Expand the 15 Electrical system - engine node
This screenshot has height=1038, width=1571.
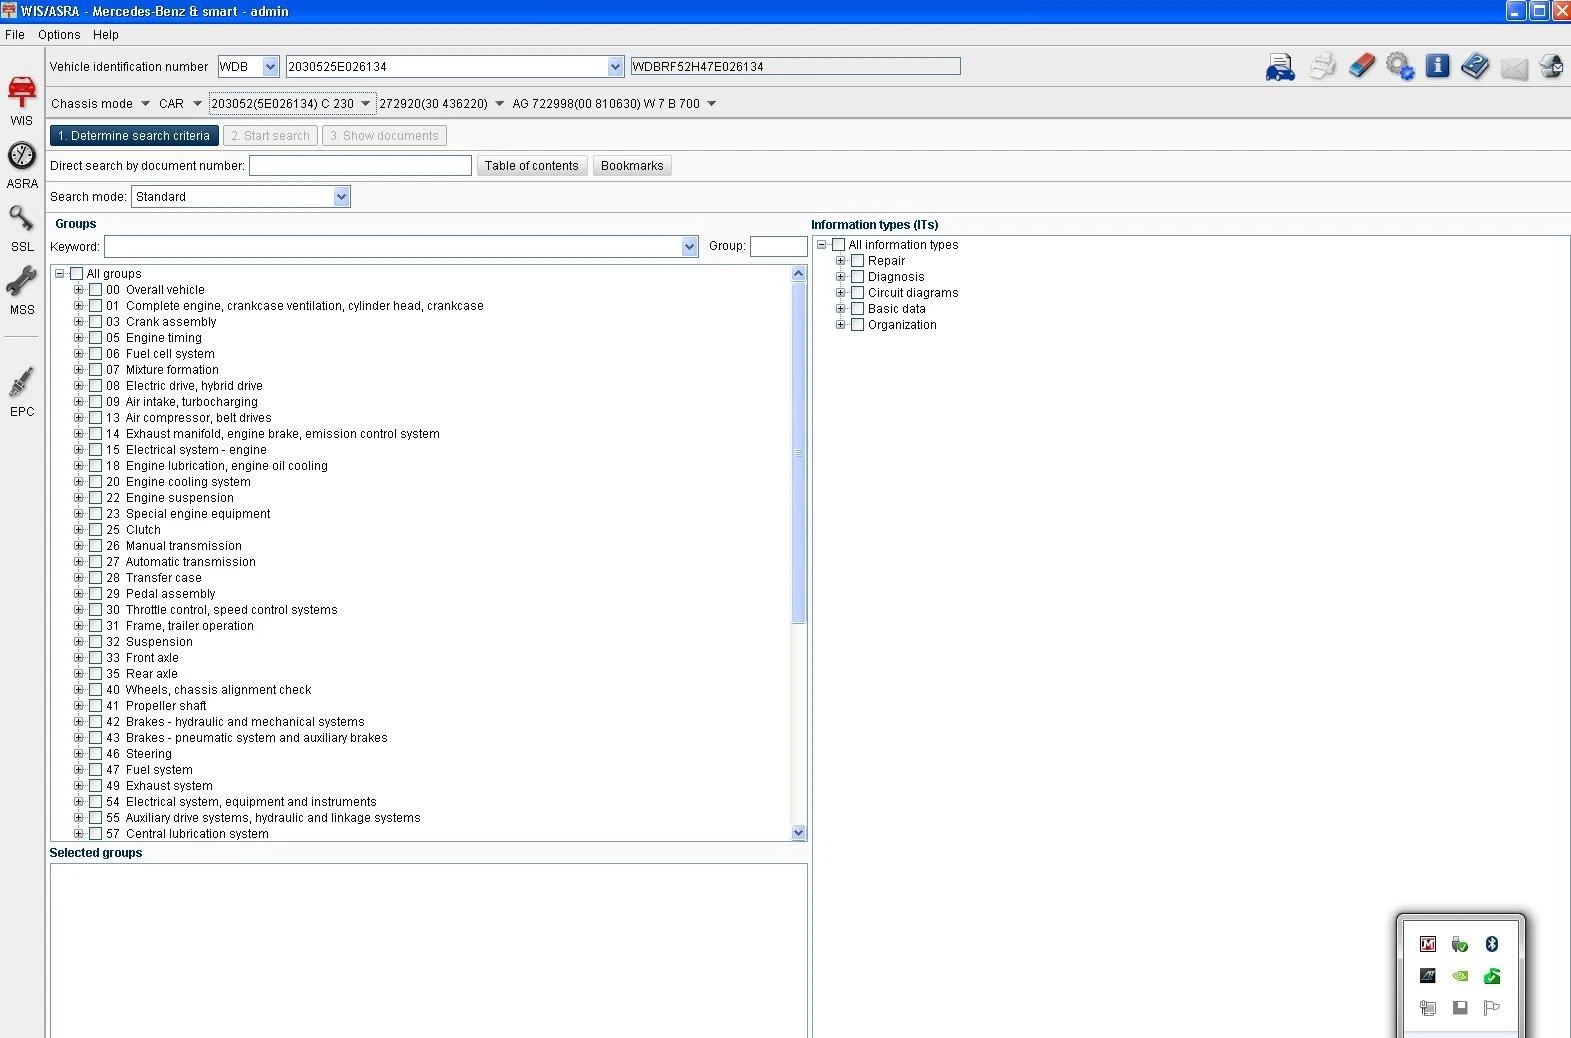coord(79,450)
